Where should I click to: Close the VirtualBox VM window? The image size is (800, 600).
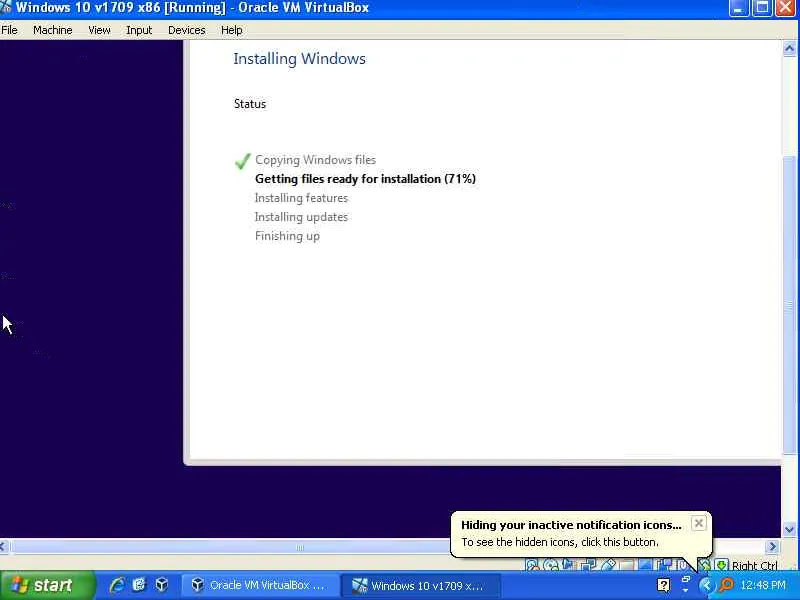[786, 8]
